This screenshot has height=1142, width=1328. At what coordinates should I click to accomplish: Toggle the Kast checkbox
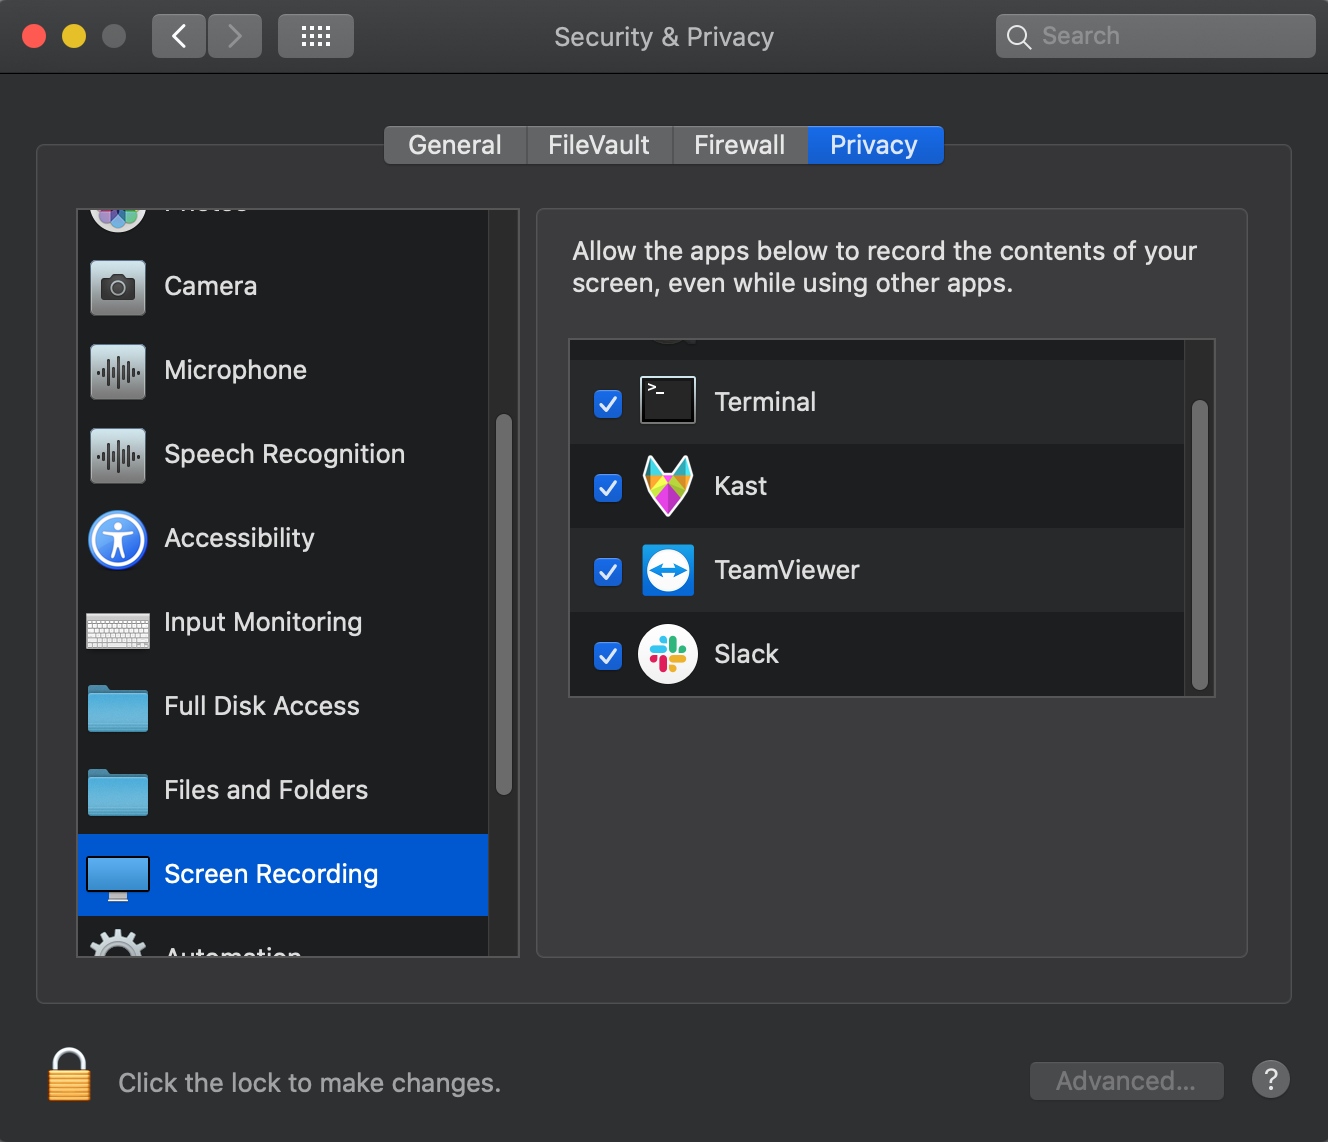click(608, 488)
